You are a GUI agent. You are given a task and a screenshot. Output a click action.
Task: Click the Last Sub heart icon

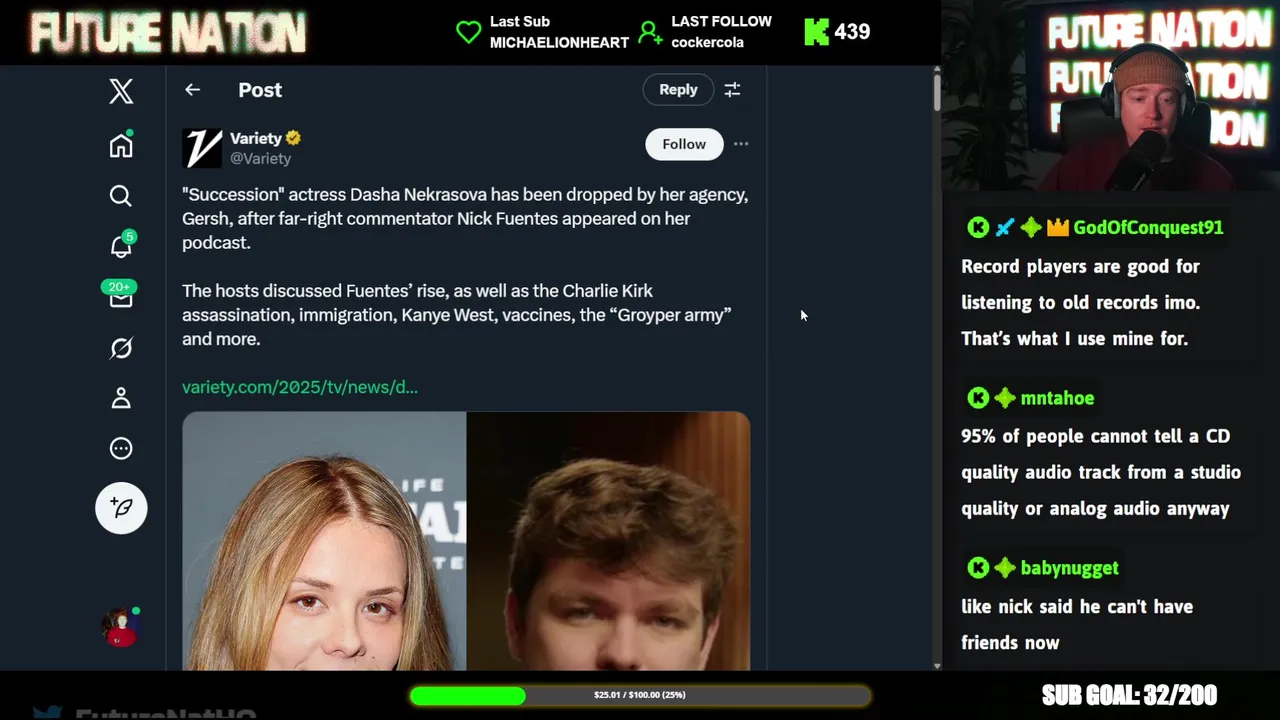tap(468, 32)
